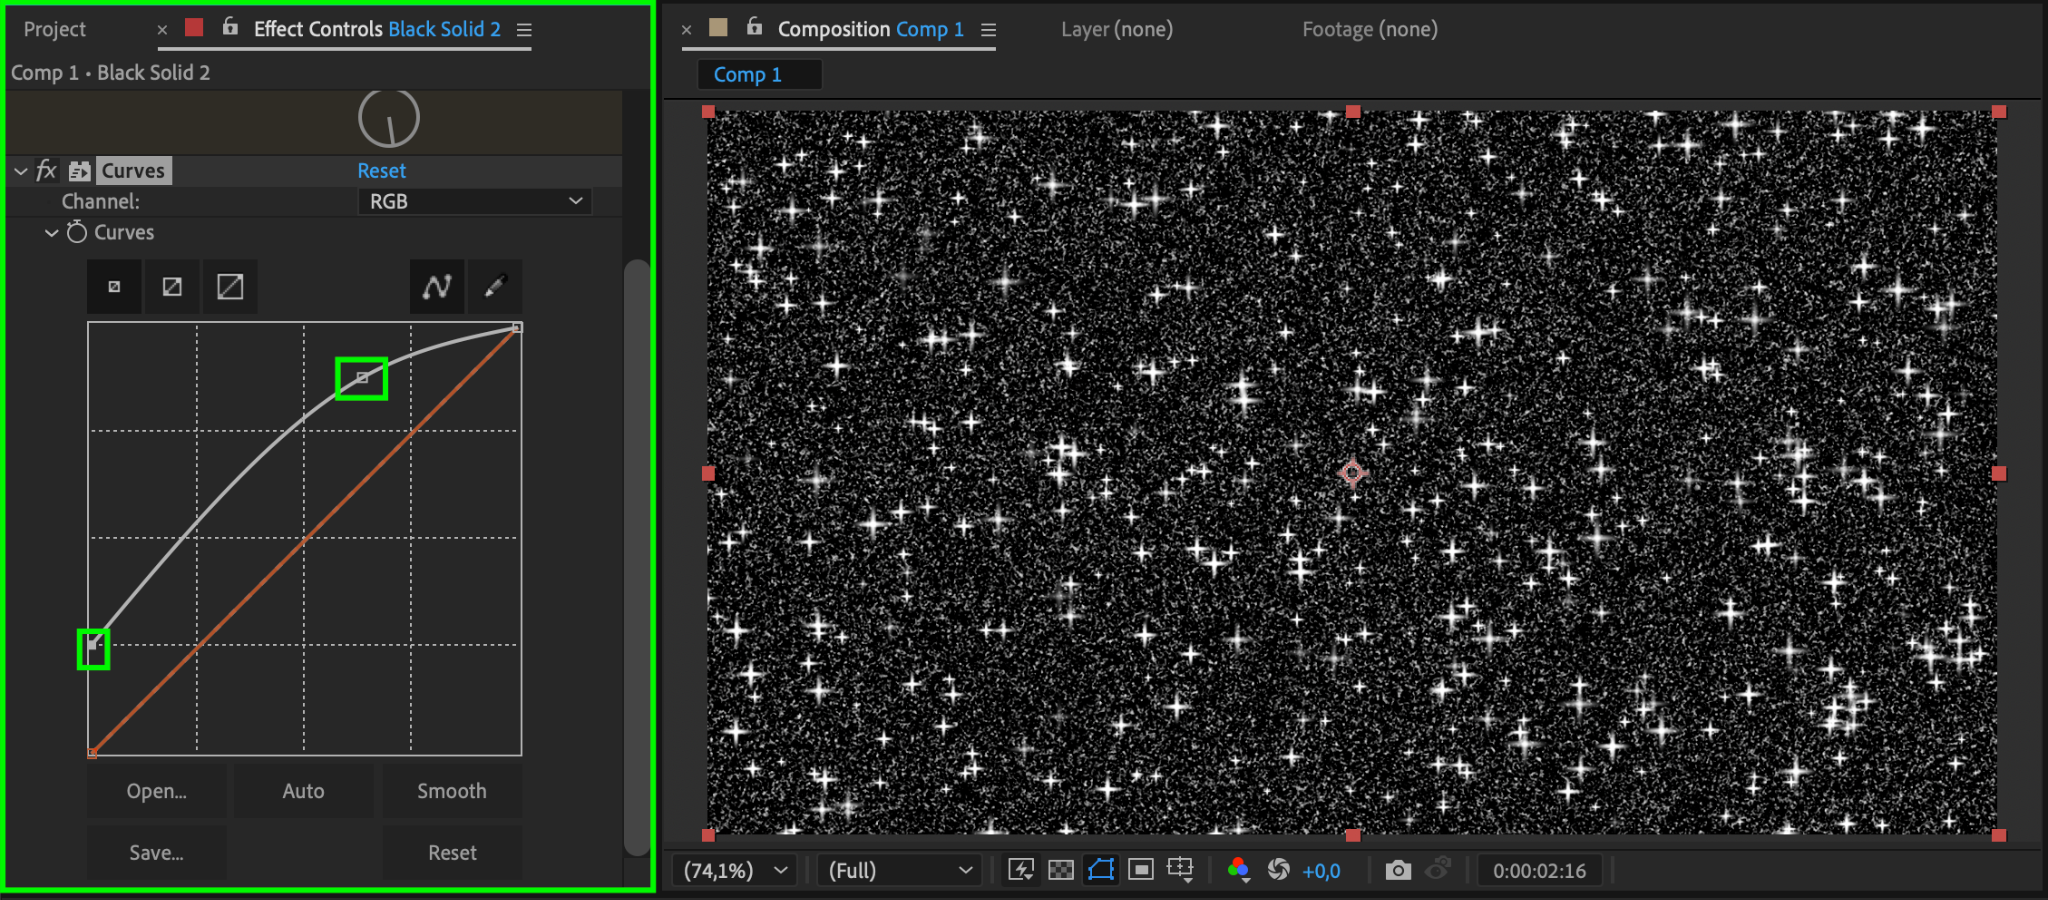Click the exposure value +0,0
Viewport: 2048px width, 900px height.
click(1321, 871)
